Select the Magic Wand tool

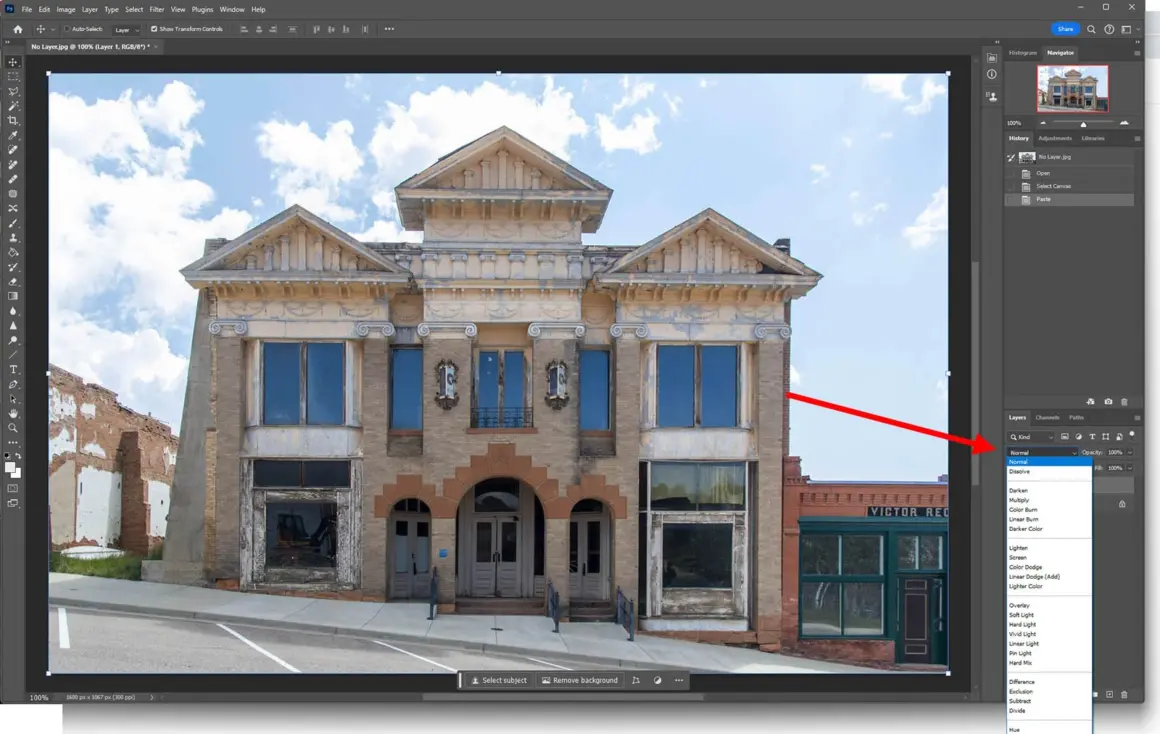pyautogui.click(x=13, y=106)
